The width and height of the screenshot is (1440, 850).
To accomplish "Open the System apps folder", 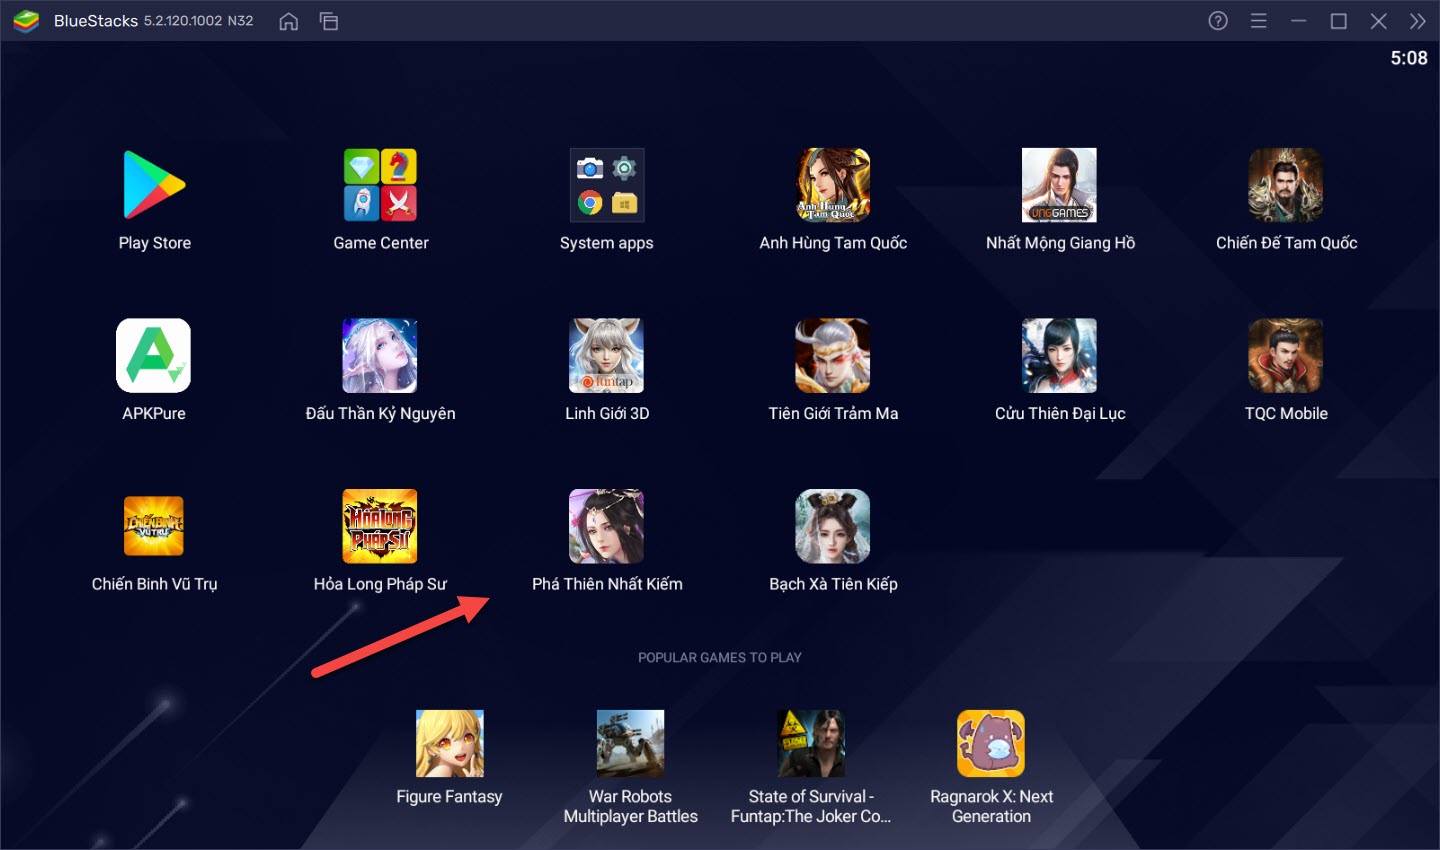I will point(607,185).
